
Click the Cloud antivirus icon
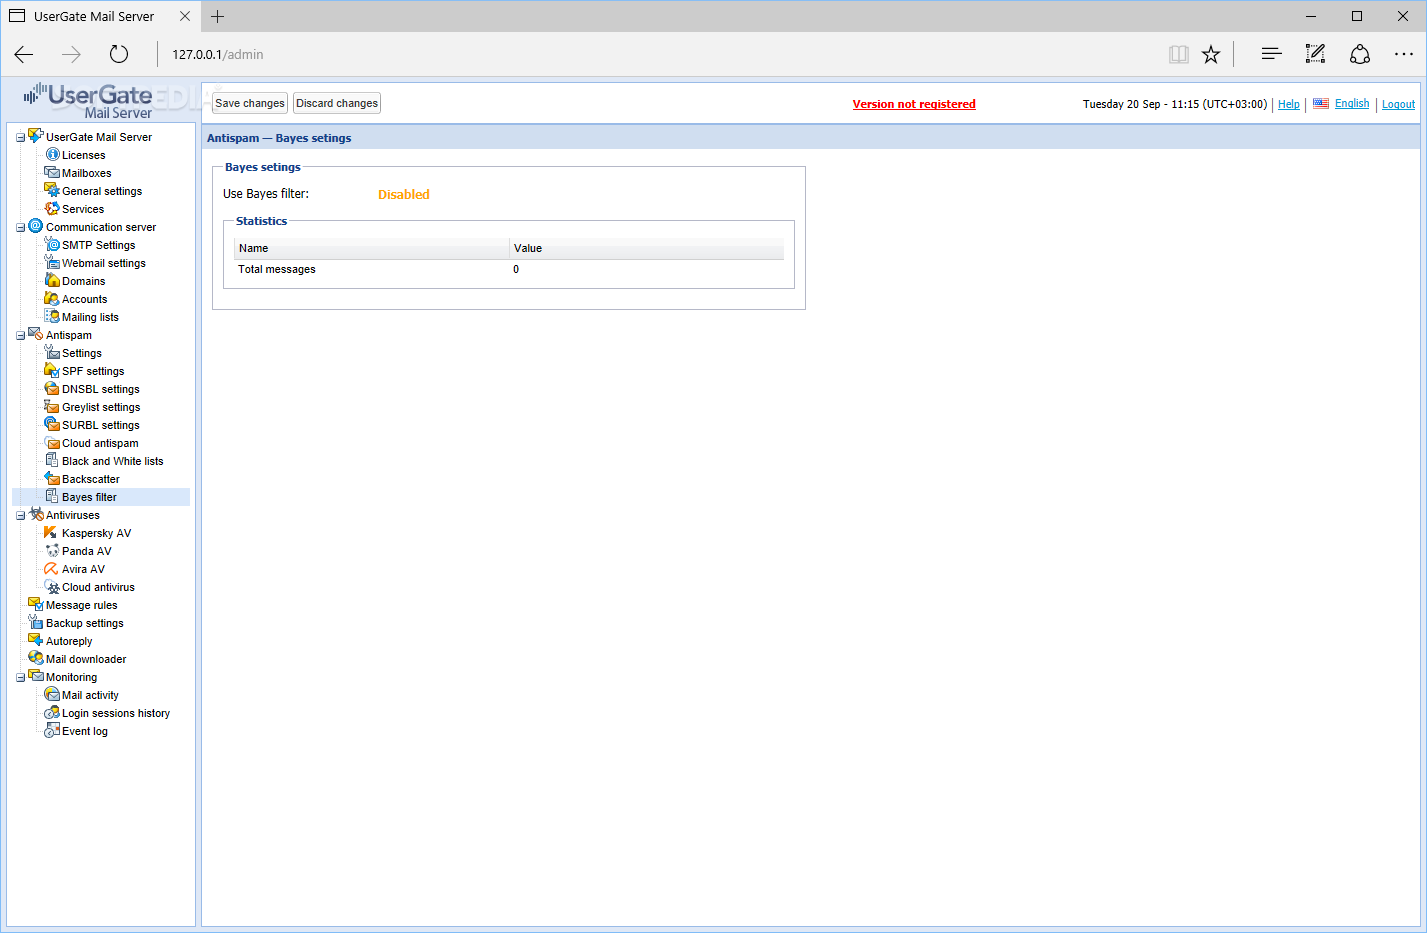(52, 586)
